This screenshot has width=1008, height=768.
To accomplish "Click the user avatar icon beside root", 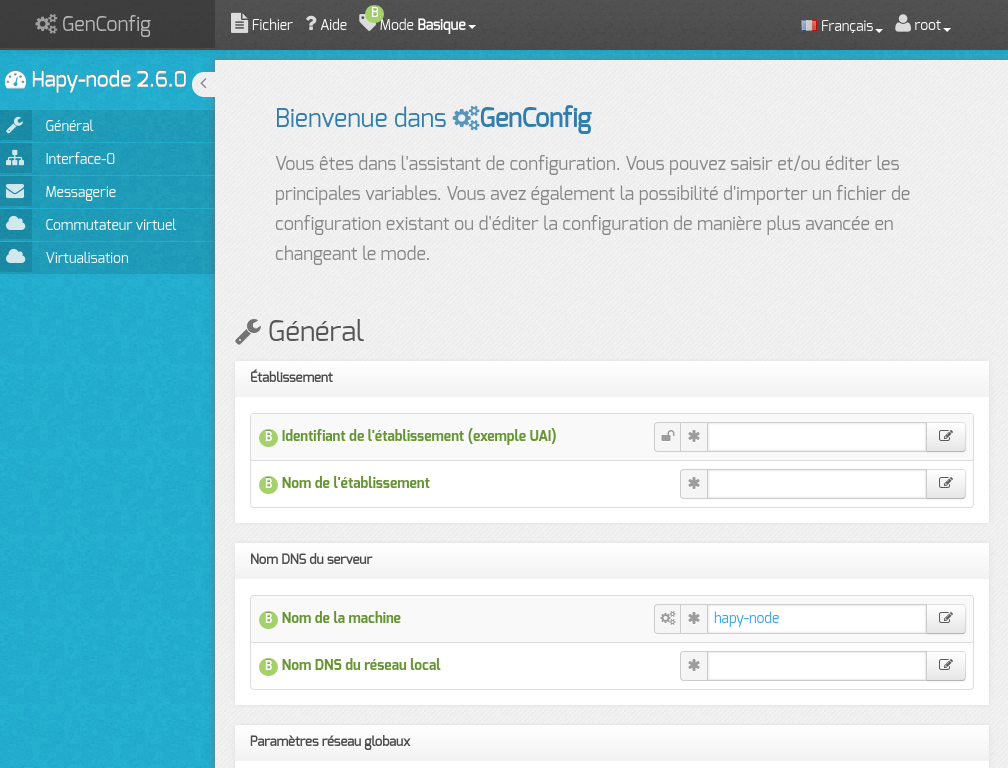I will 903,23.
